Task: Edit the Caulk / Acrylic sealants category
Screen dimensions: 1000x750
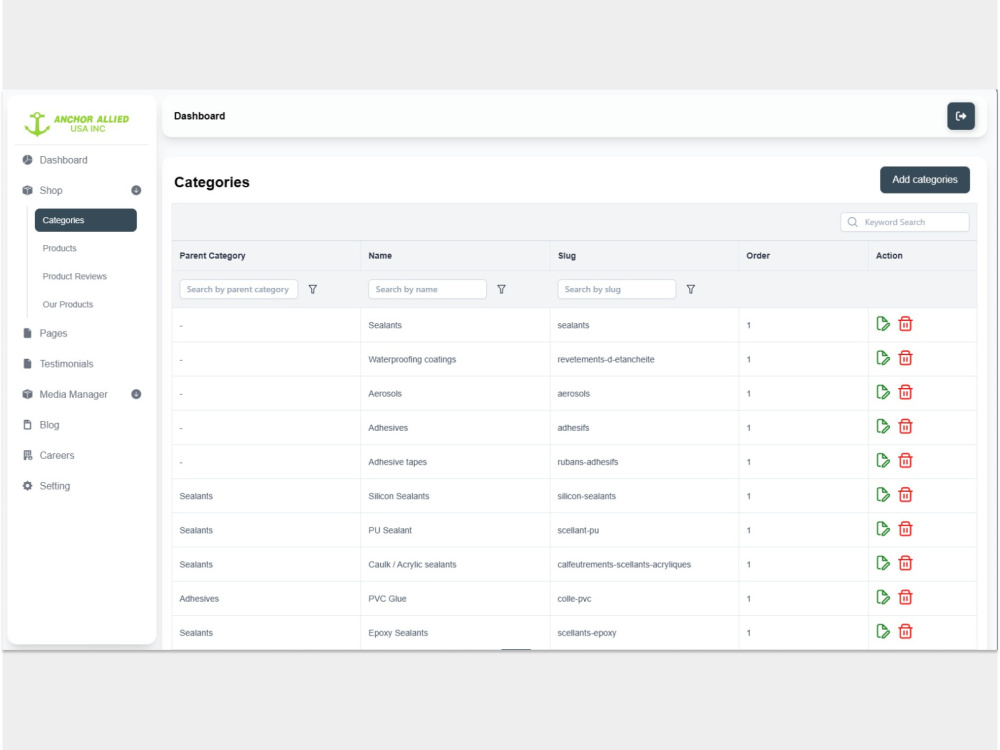Action: coord(883,563)
